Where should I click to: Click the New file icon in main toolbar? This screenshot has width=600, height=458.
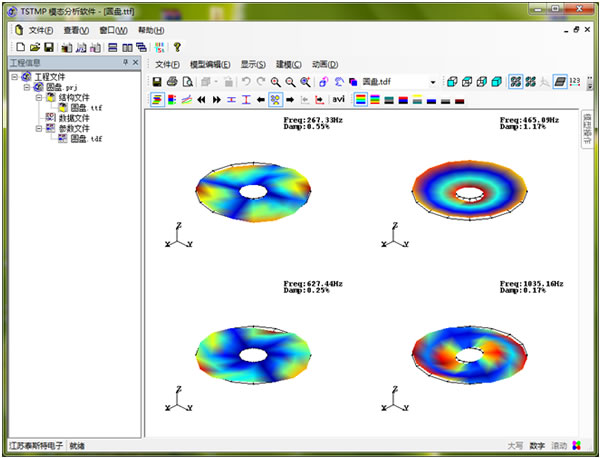click(x=20, y=46)
